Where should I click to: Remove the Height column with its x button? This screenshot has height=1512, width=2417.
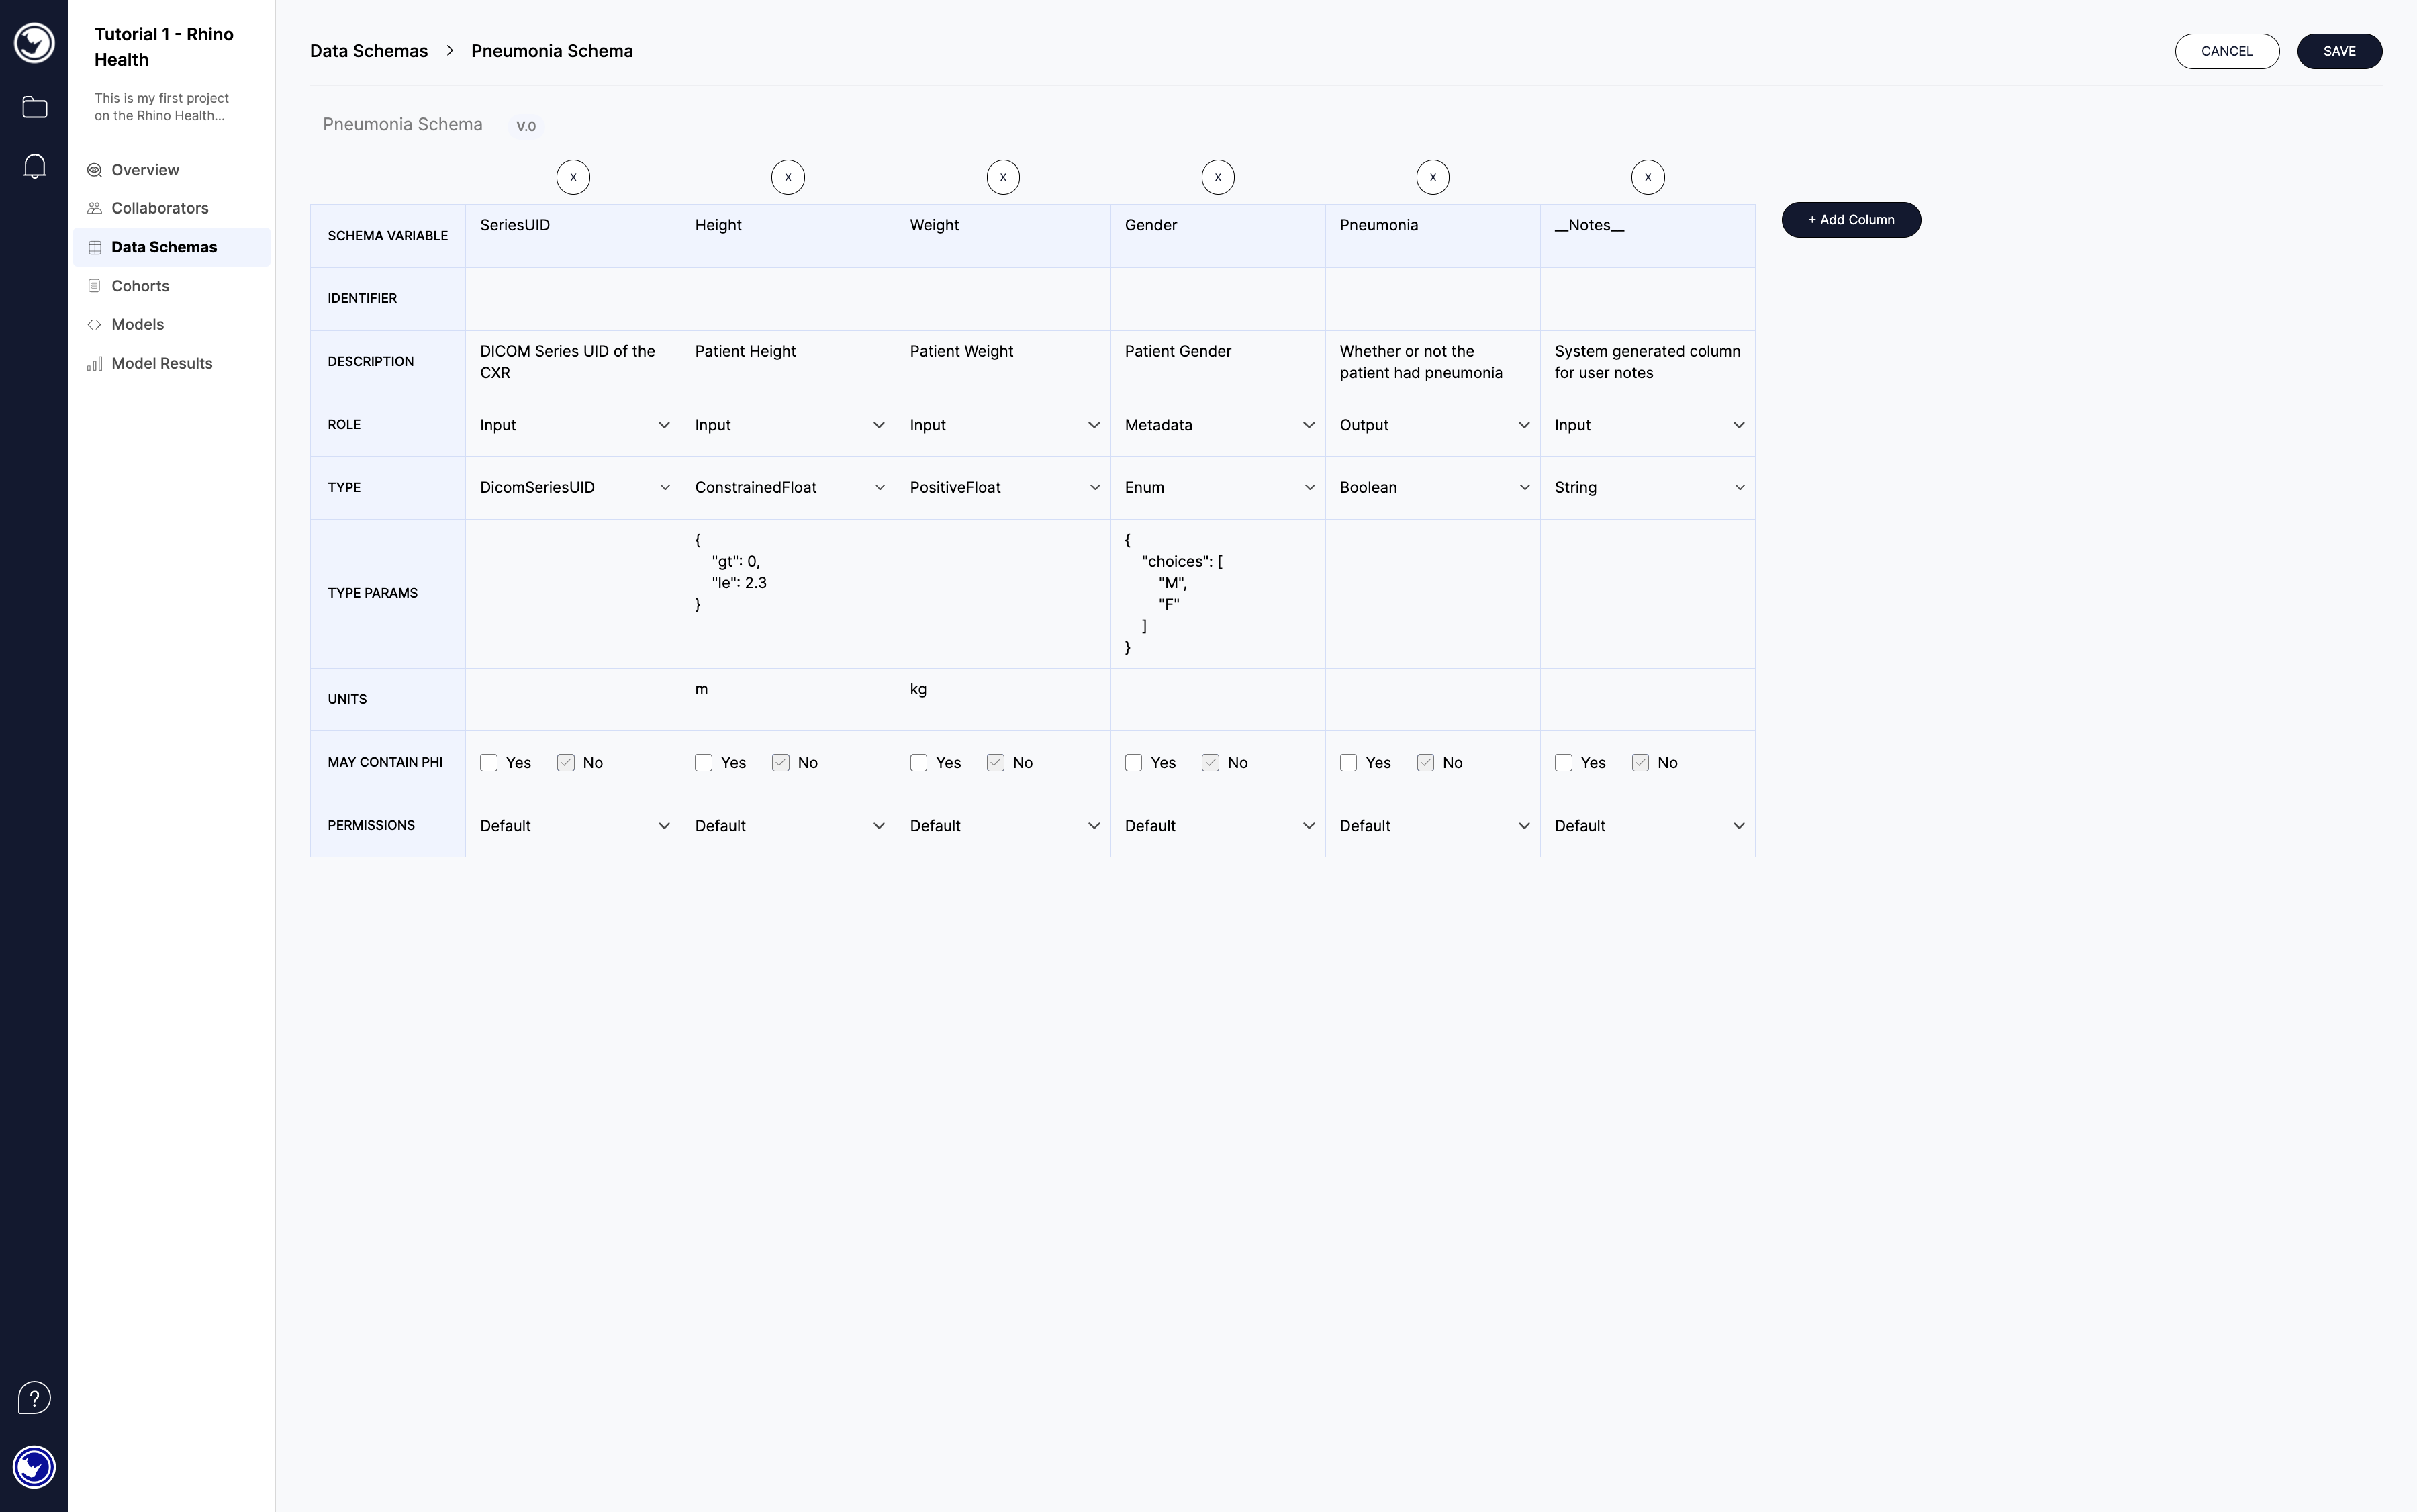point(788,177)
